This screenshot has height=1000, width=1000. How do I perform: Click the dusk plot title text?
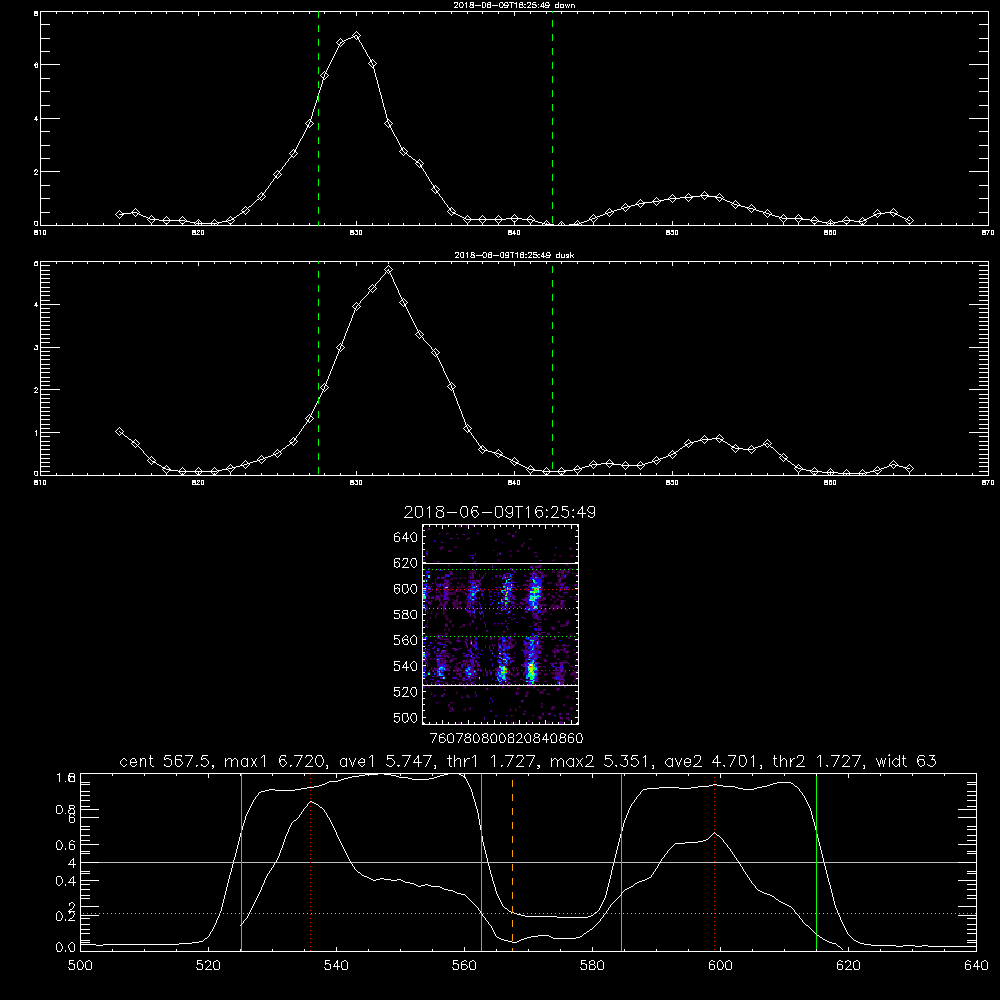point(514,255)
